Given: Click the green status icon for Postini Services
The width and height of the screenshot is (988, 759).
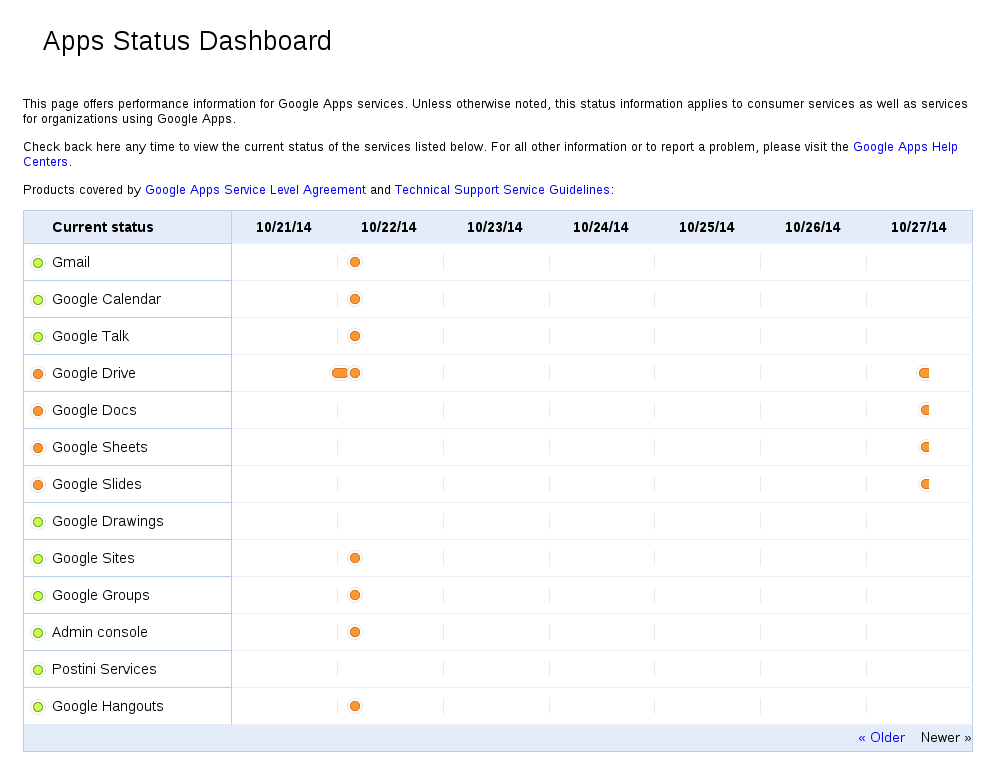Looking at the screenshot, I should 38,670.
